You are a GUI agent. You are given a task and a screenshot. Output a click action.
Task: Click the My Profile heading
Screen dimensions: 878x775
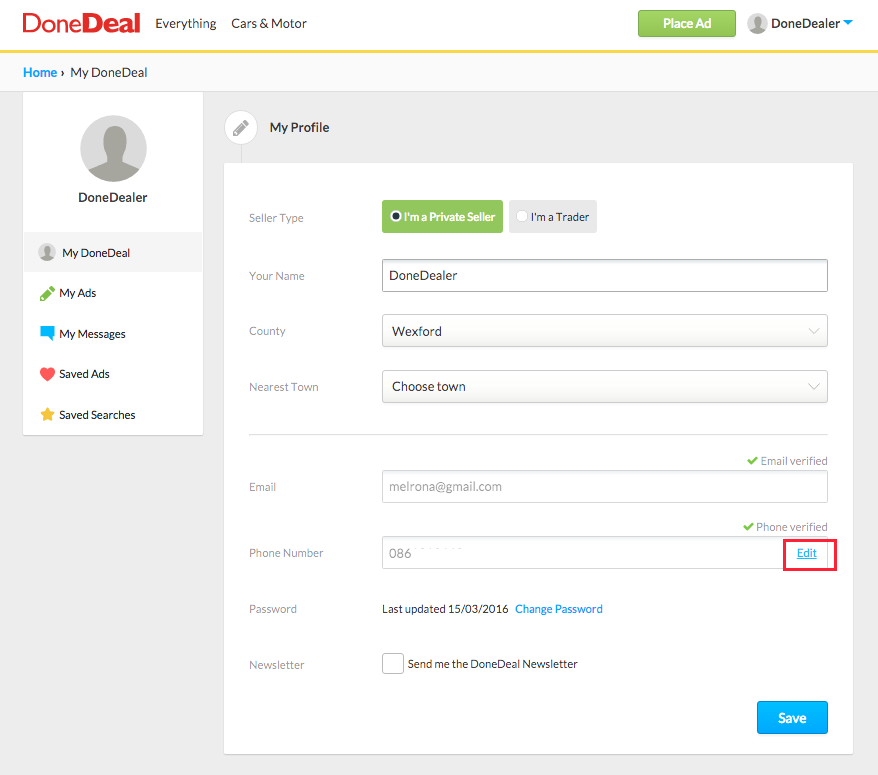300,128
